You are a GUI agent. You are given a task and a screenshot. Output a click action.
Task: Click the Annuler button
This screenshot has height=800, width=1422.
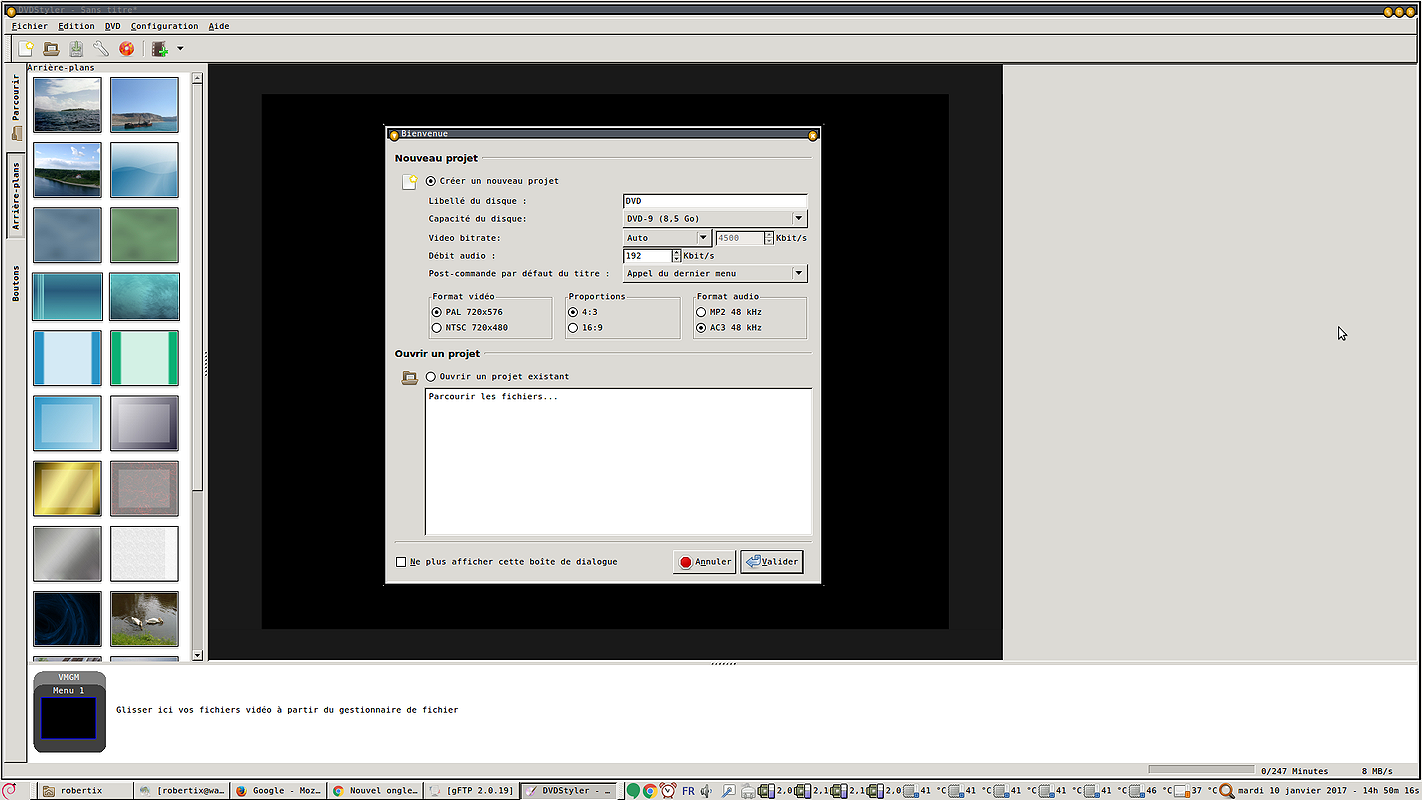click(x=704, y=562)
